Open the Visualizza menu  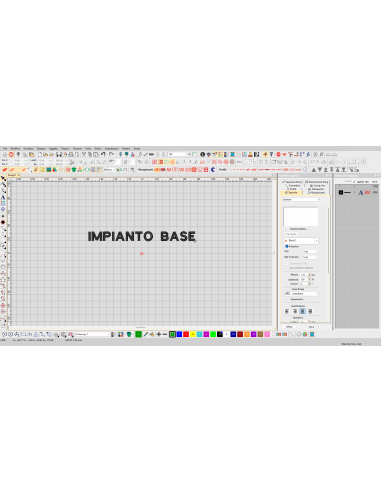tap(28, 148)
